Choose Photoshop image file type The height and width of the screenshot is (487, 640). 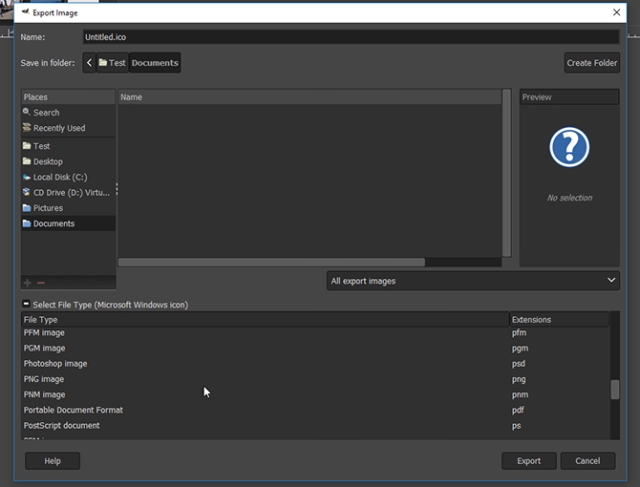(55, 364)
